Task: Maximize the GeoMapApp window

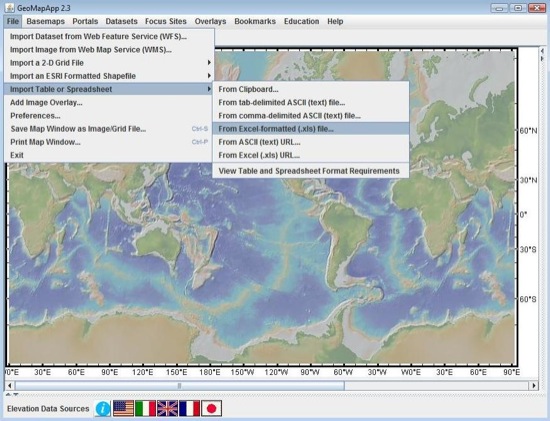Action: 518,8
